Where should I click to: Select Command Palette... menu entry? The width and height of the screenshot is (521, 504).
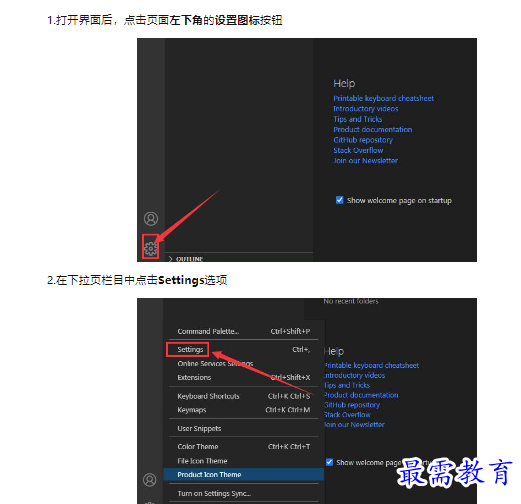244,331
